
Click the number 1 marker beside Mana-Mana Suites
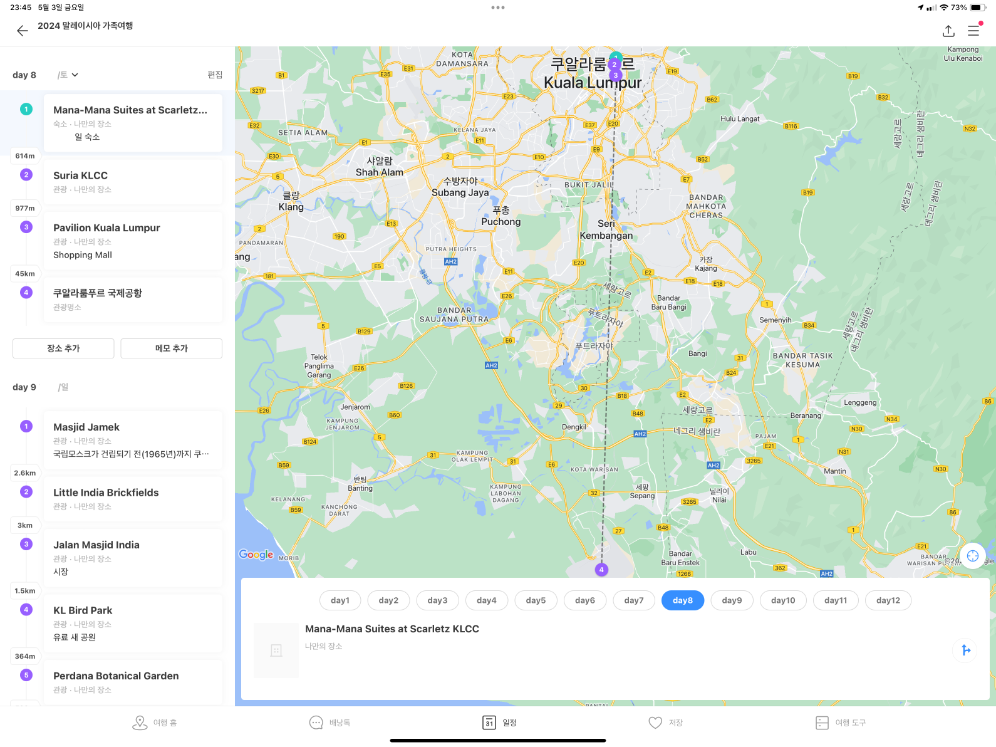tap(26, 109)
